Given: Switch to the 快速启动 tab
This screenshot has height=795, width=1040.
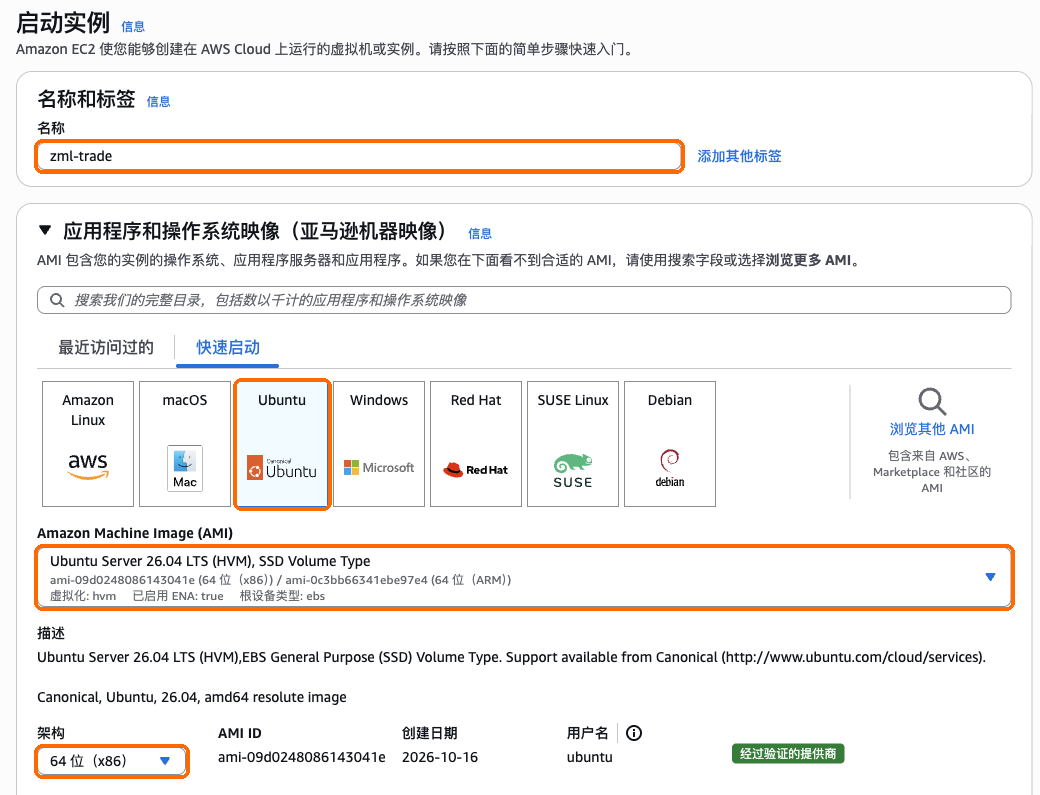Looking at the screenshot, I should 228,347.
